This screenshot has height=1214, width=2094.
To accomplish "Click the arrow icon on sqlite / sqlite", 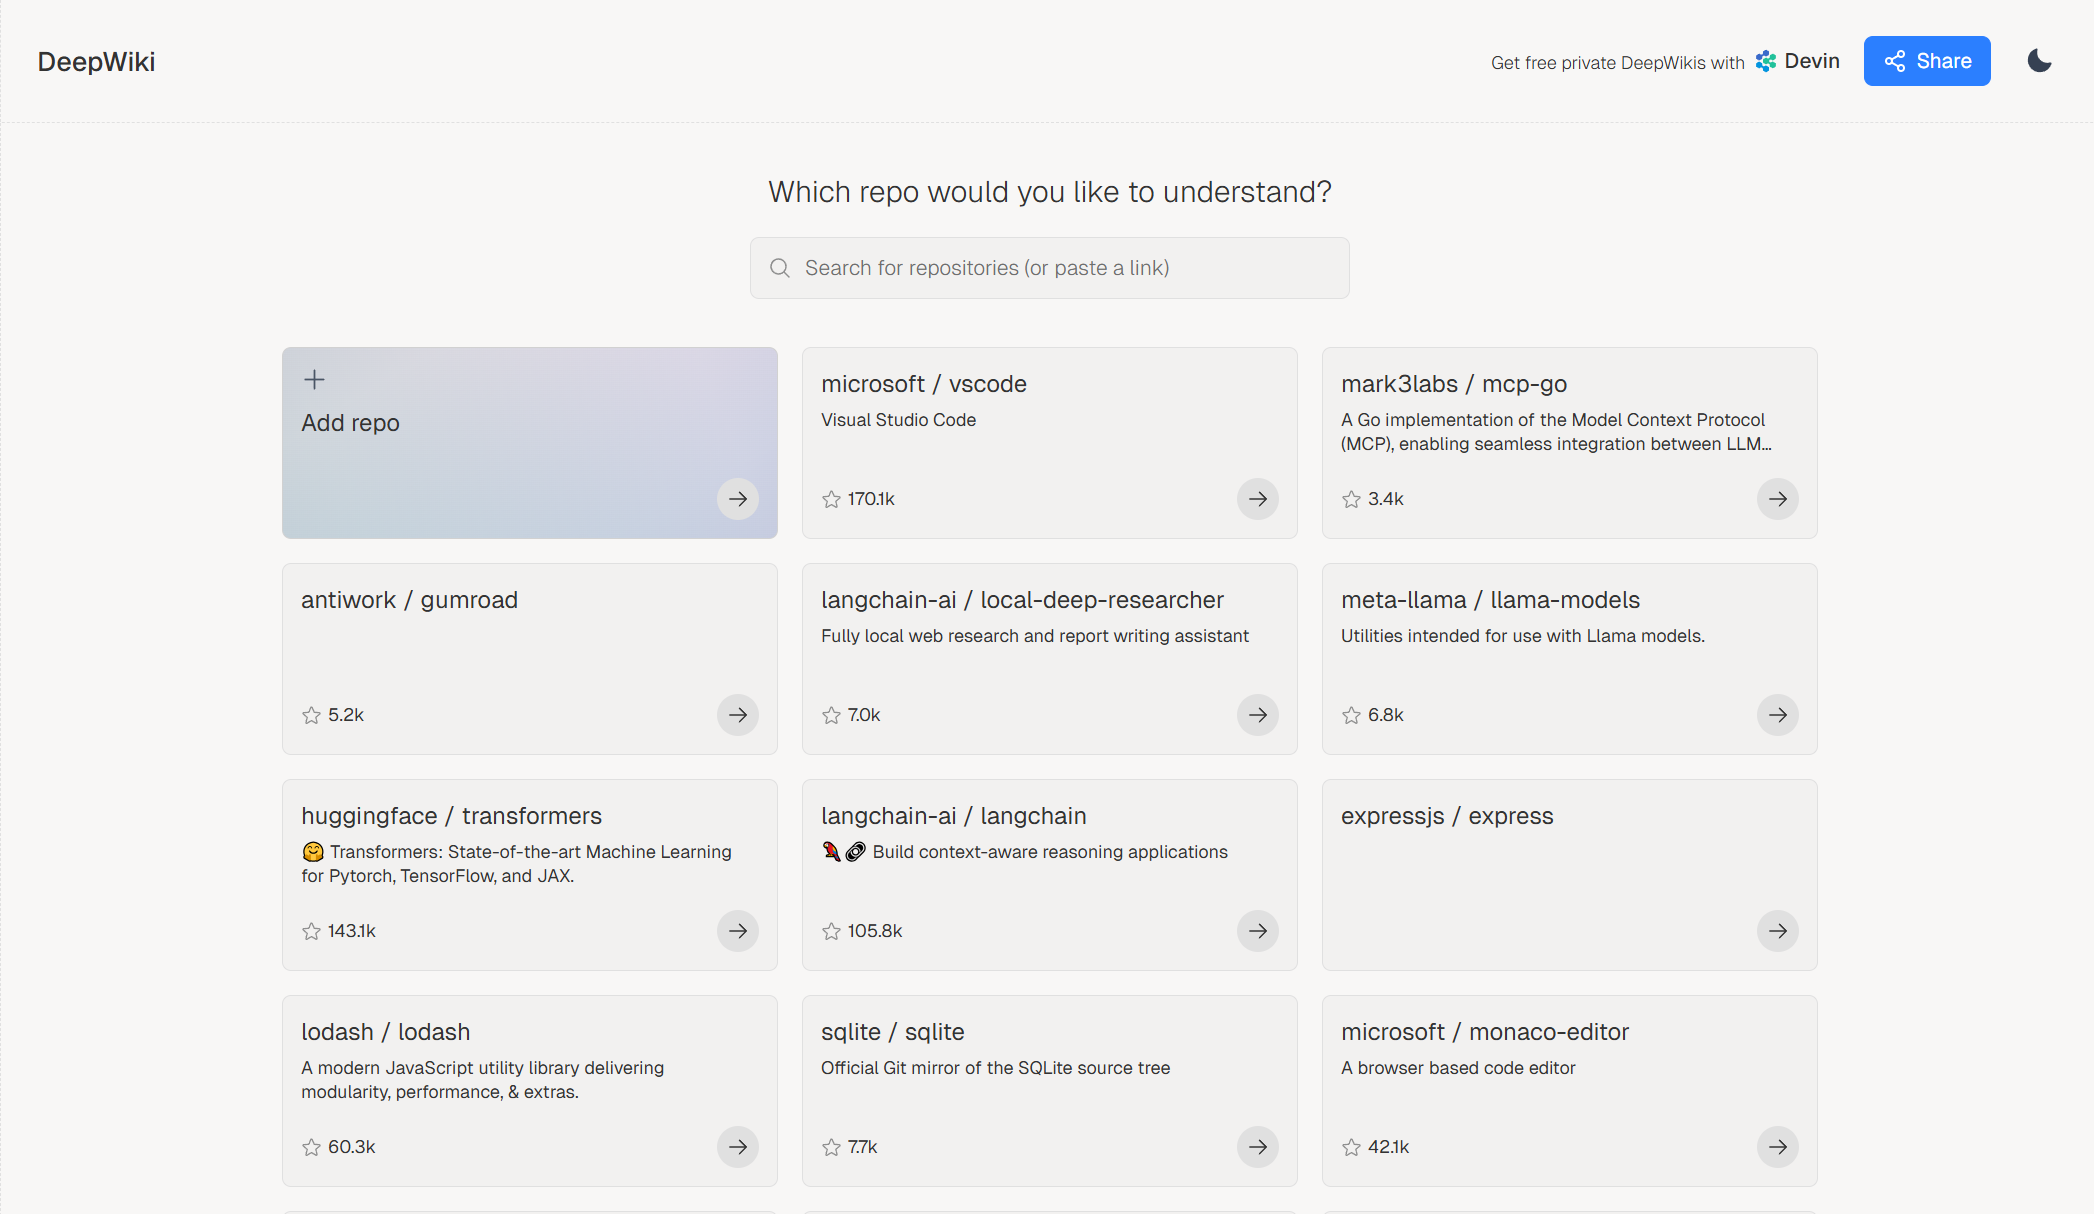I will pyautogui.click(x=1257, y=1147).
